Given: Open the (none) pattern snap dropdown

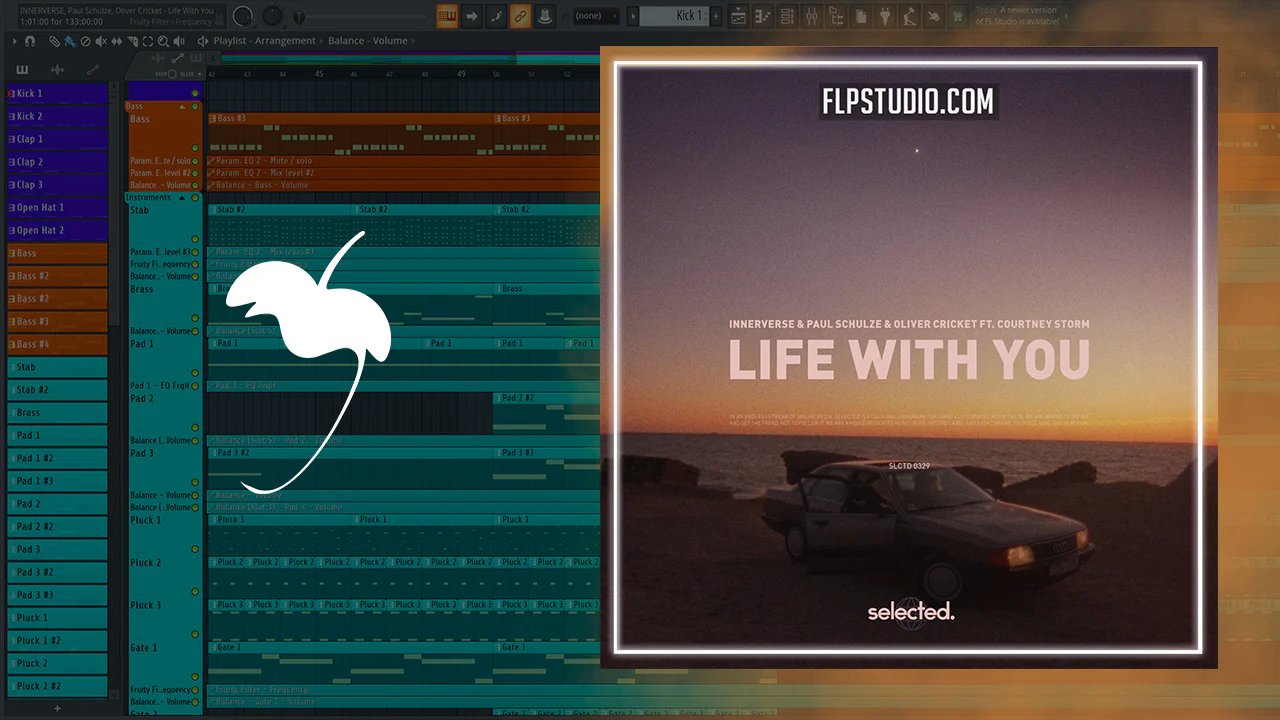Looking at the screenshot, I should [x=595, y=16].
